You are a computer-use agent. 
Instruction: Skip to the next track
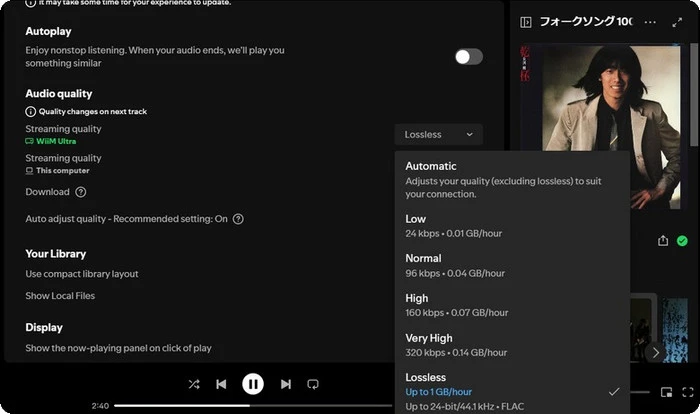click(286, 384)
